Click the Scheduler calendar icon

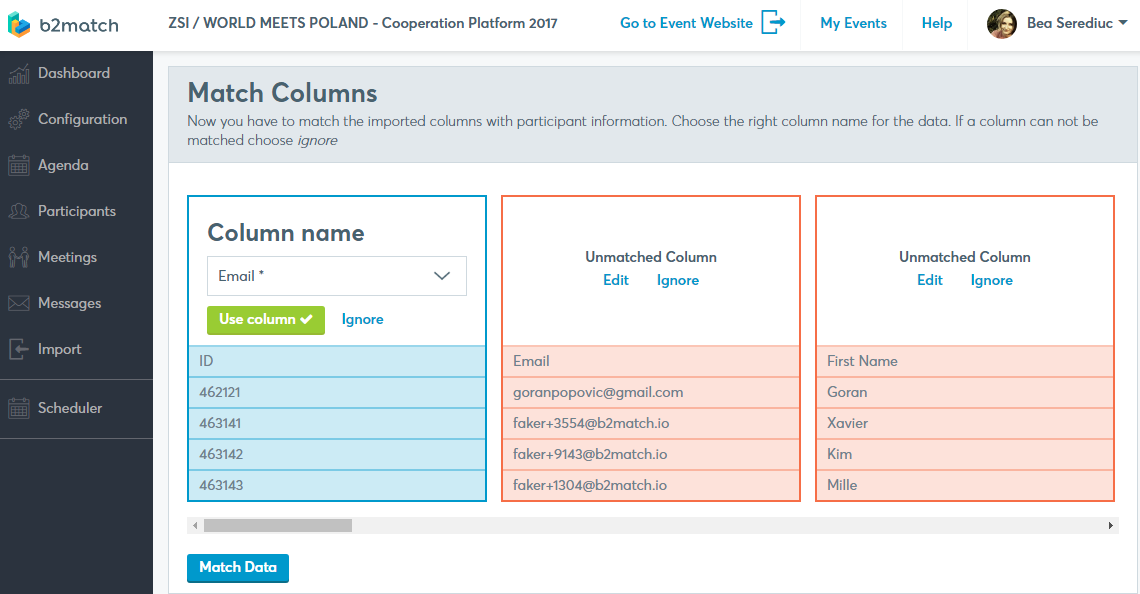point(18,408)
